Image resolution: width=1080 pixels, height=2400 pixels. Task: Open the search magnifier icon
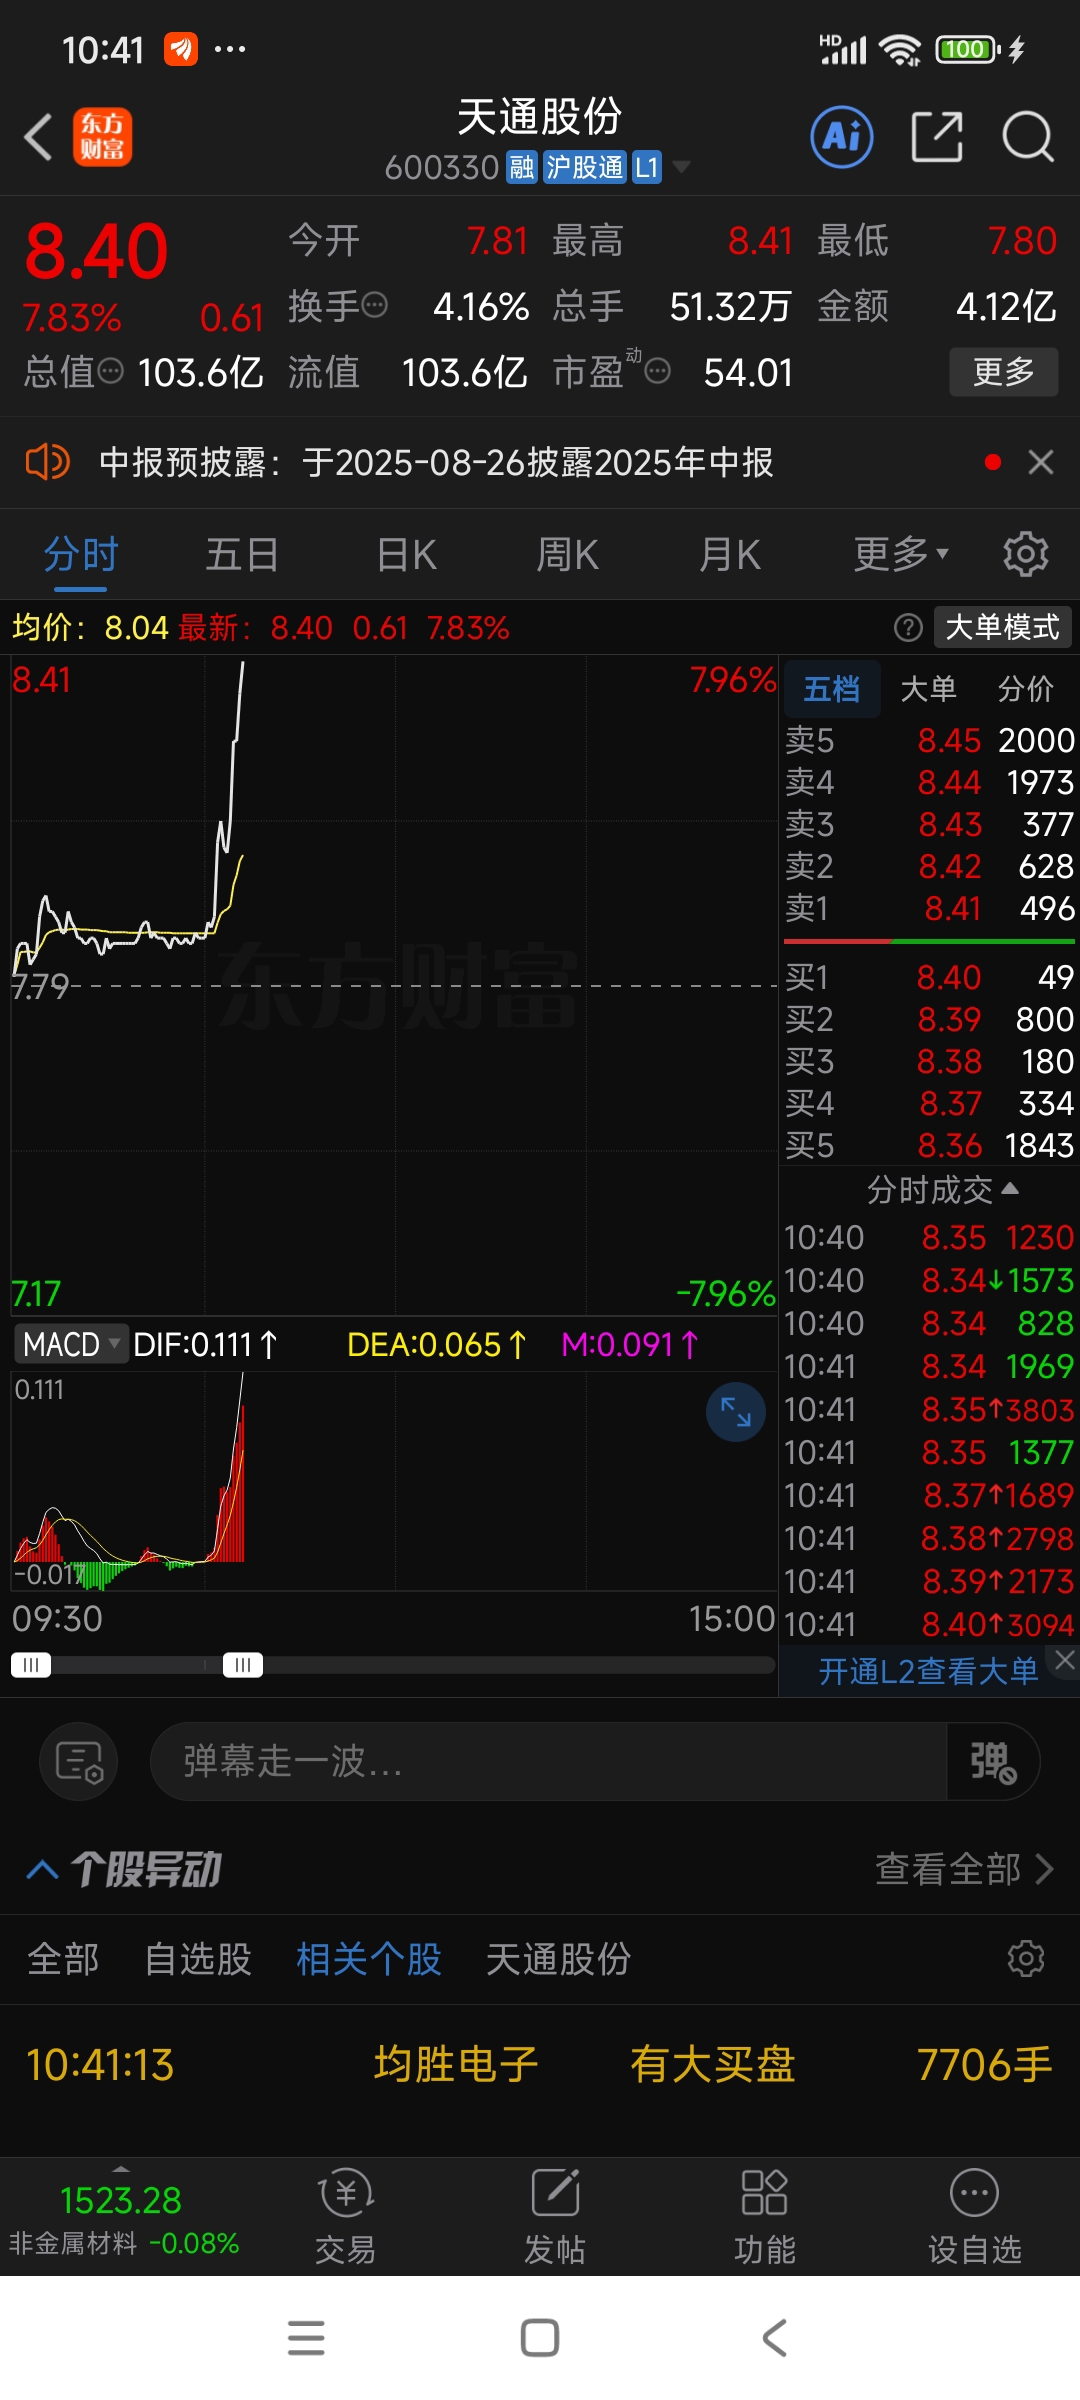(x=1028, y=137)
